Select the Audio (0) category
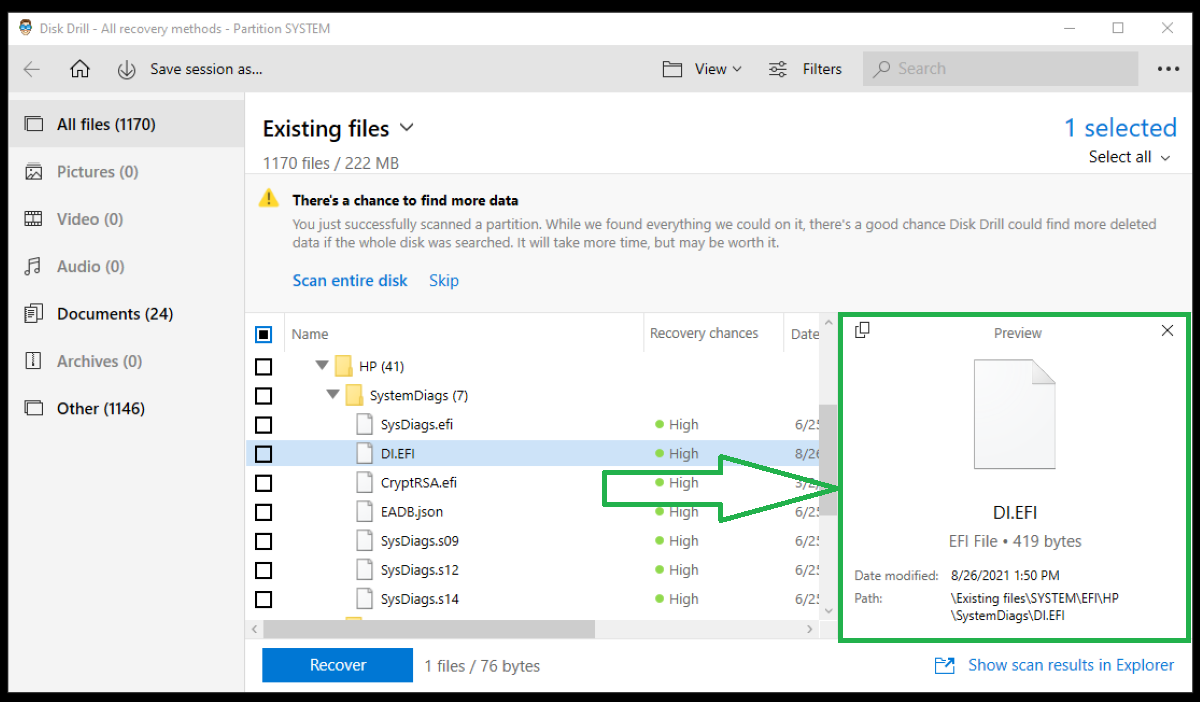The width and height of the screenshot is (1200, 702). tap(126, 266)
